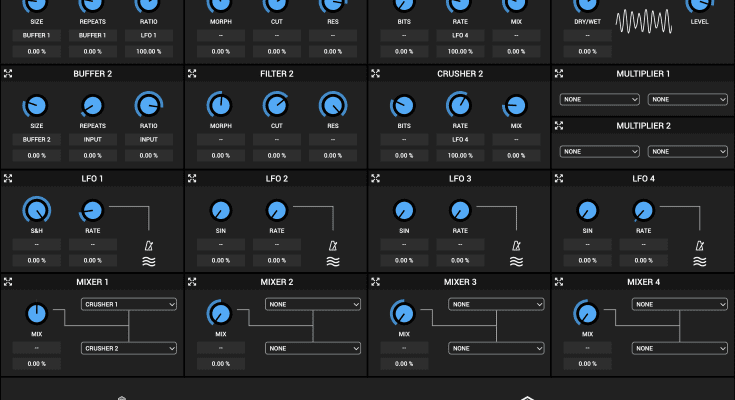The height and width of the screenshot is (400, 735).
Task: Click the expand icon for Filter 2
Action: tap(192, 74)
